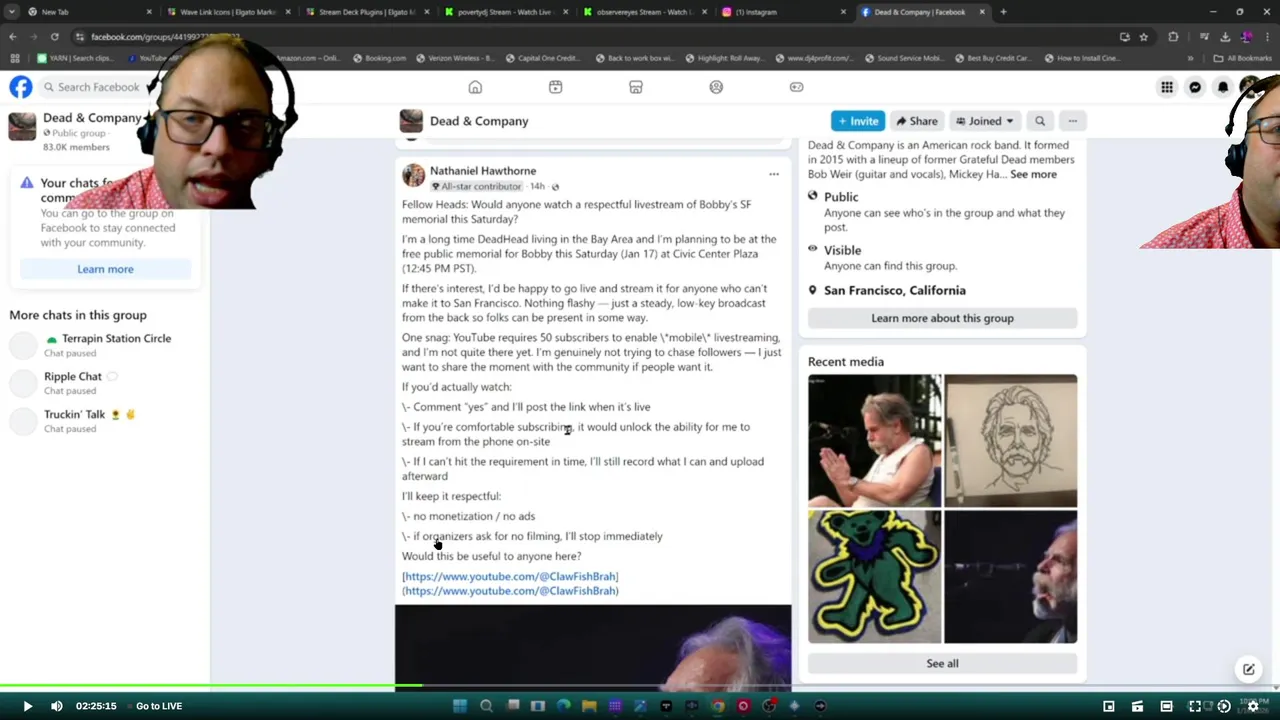Click the Share button
1280x720 pixels.
[x=917, y=121]
